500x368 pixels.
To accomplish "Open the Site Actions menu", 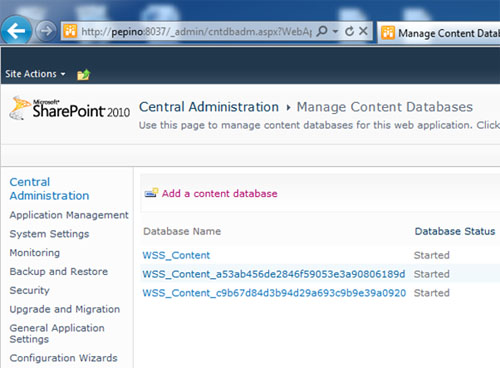I will coord(35,74).
